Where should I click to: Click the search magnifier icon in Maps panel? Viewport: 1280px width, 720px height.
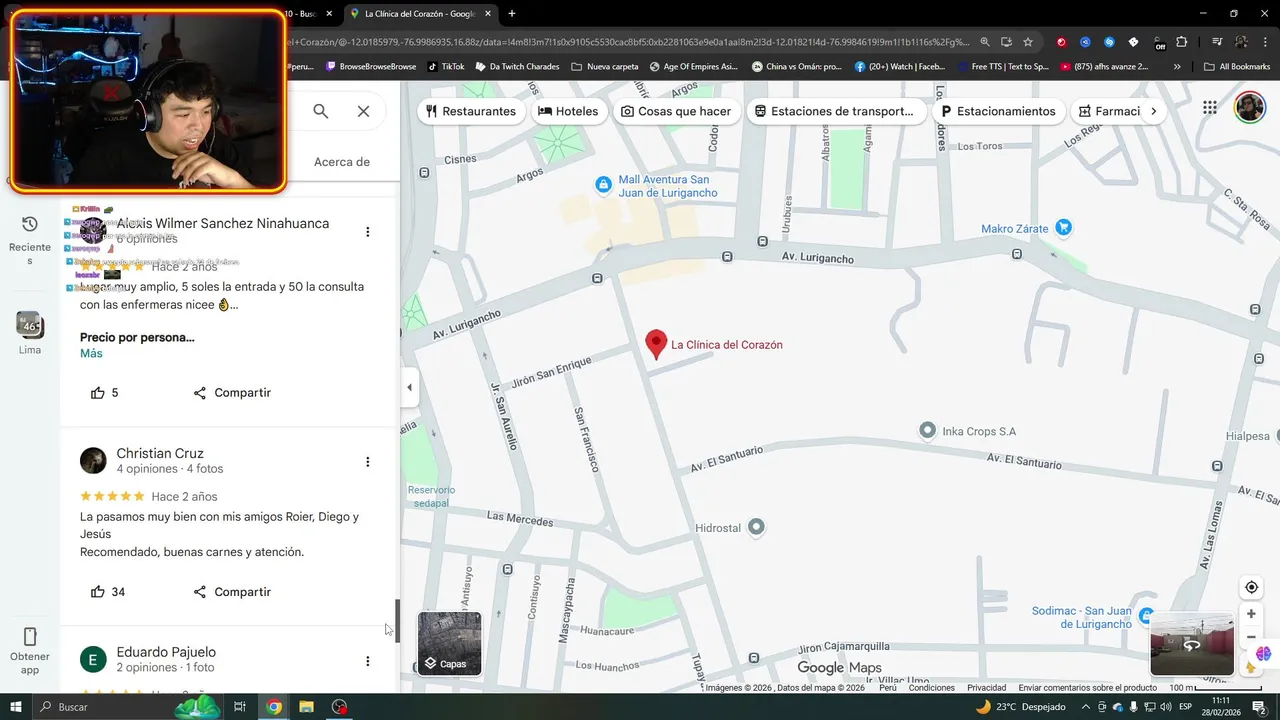(x=321, y=111)
